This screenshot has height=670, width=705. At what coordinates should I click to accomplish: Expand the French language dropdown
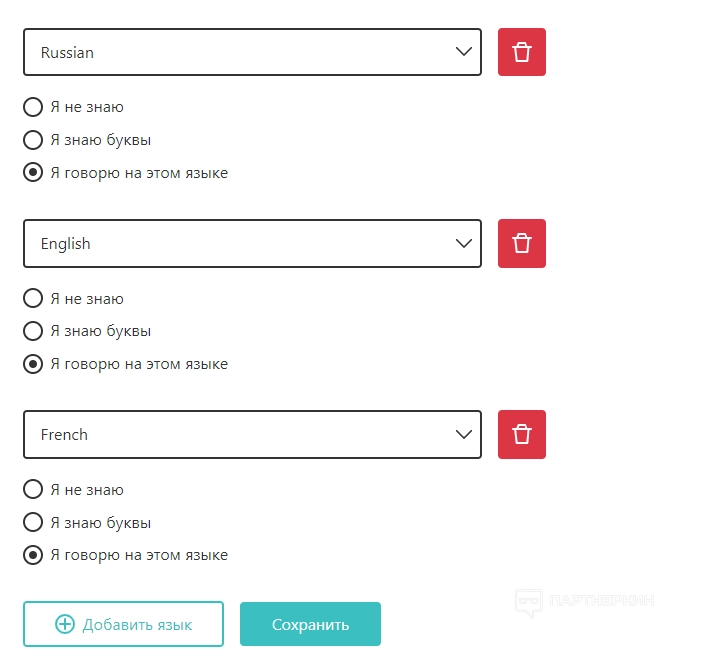coord(252,434)
